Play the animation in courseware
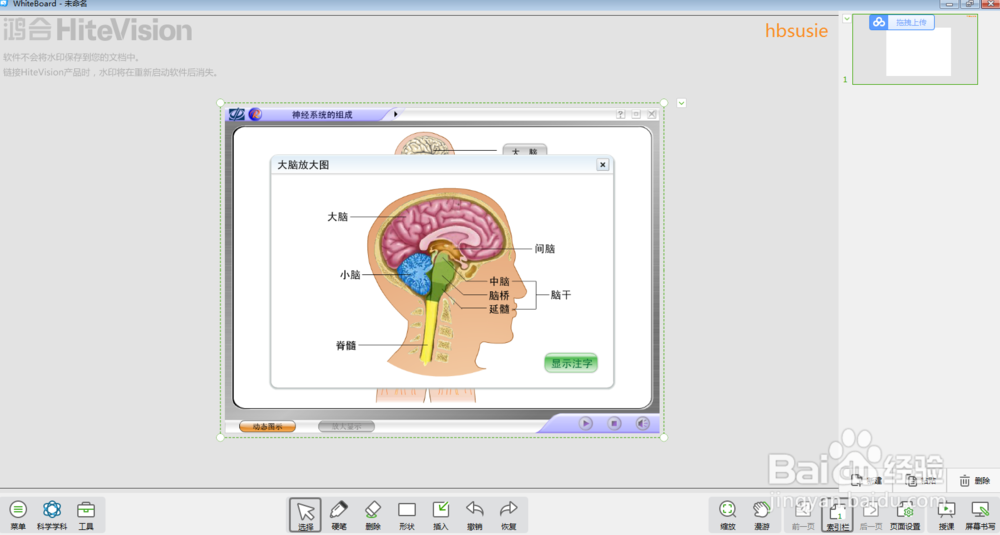 click(x=585, y=423)
